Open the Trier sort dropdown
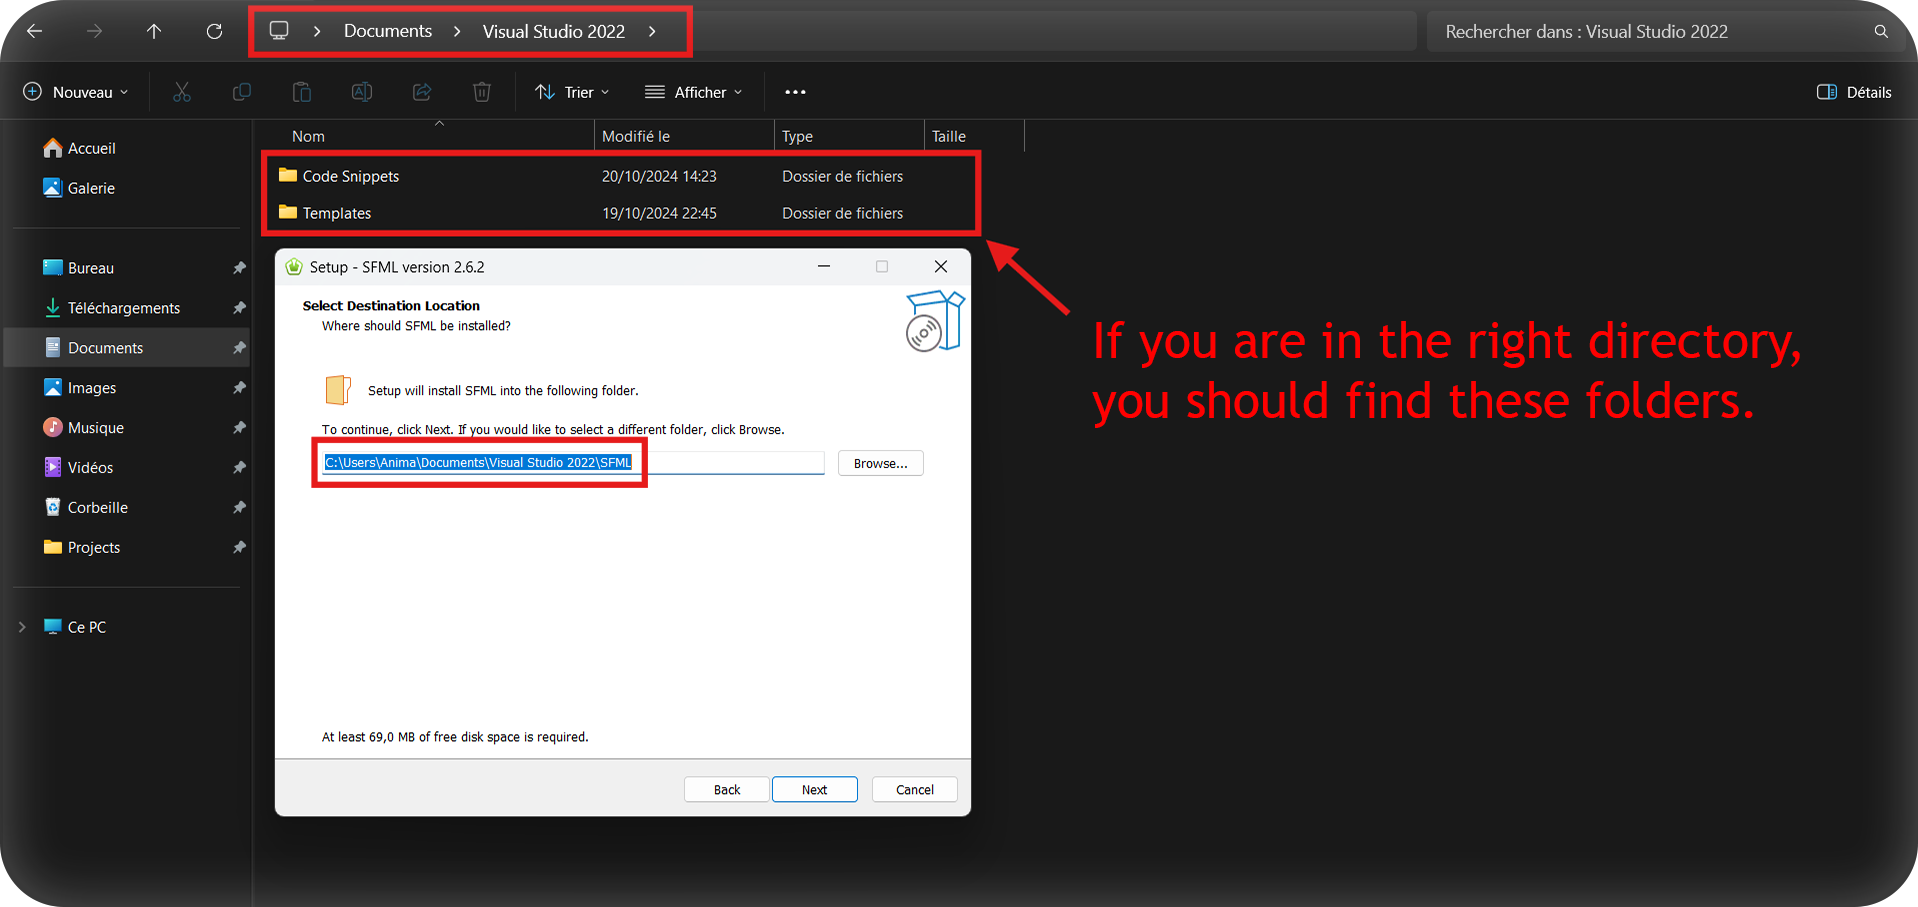Image resolution: width=1918 pixels, height=907 pixels. point(572,92)
